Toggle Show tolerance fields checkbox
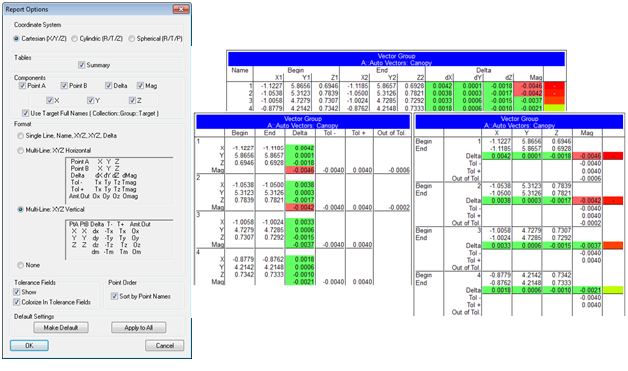Viewport: 628px width, 371px height. pos(16,292)
